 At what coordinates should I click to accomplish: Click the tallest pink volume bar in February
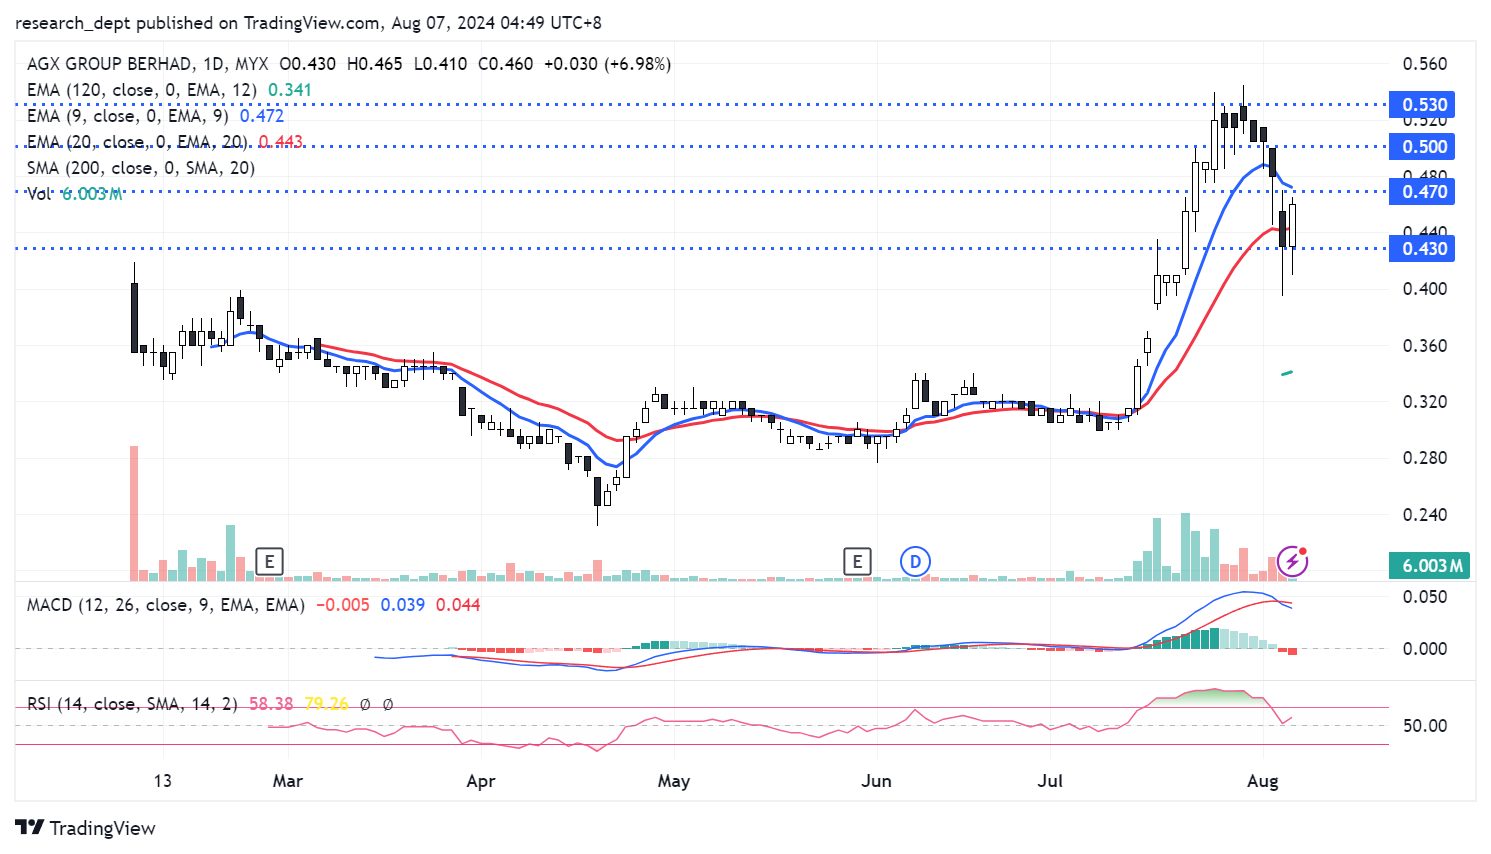tap(134, 512)
